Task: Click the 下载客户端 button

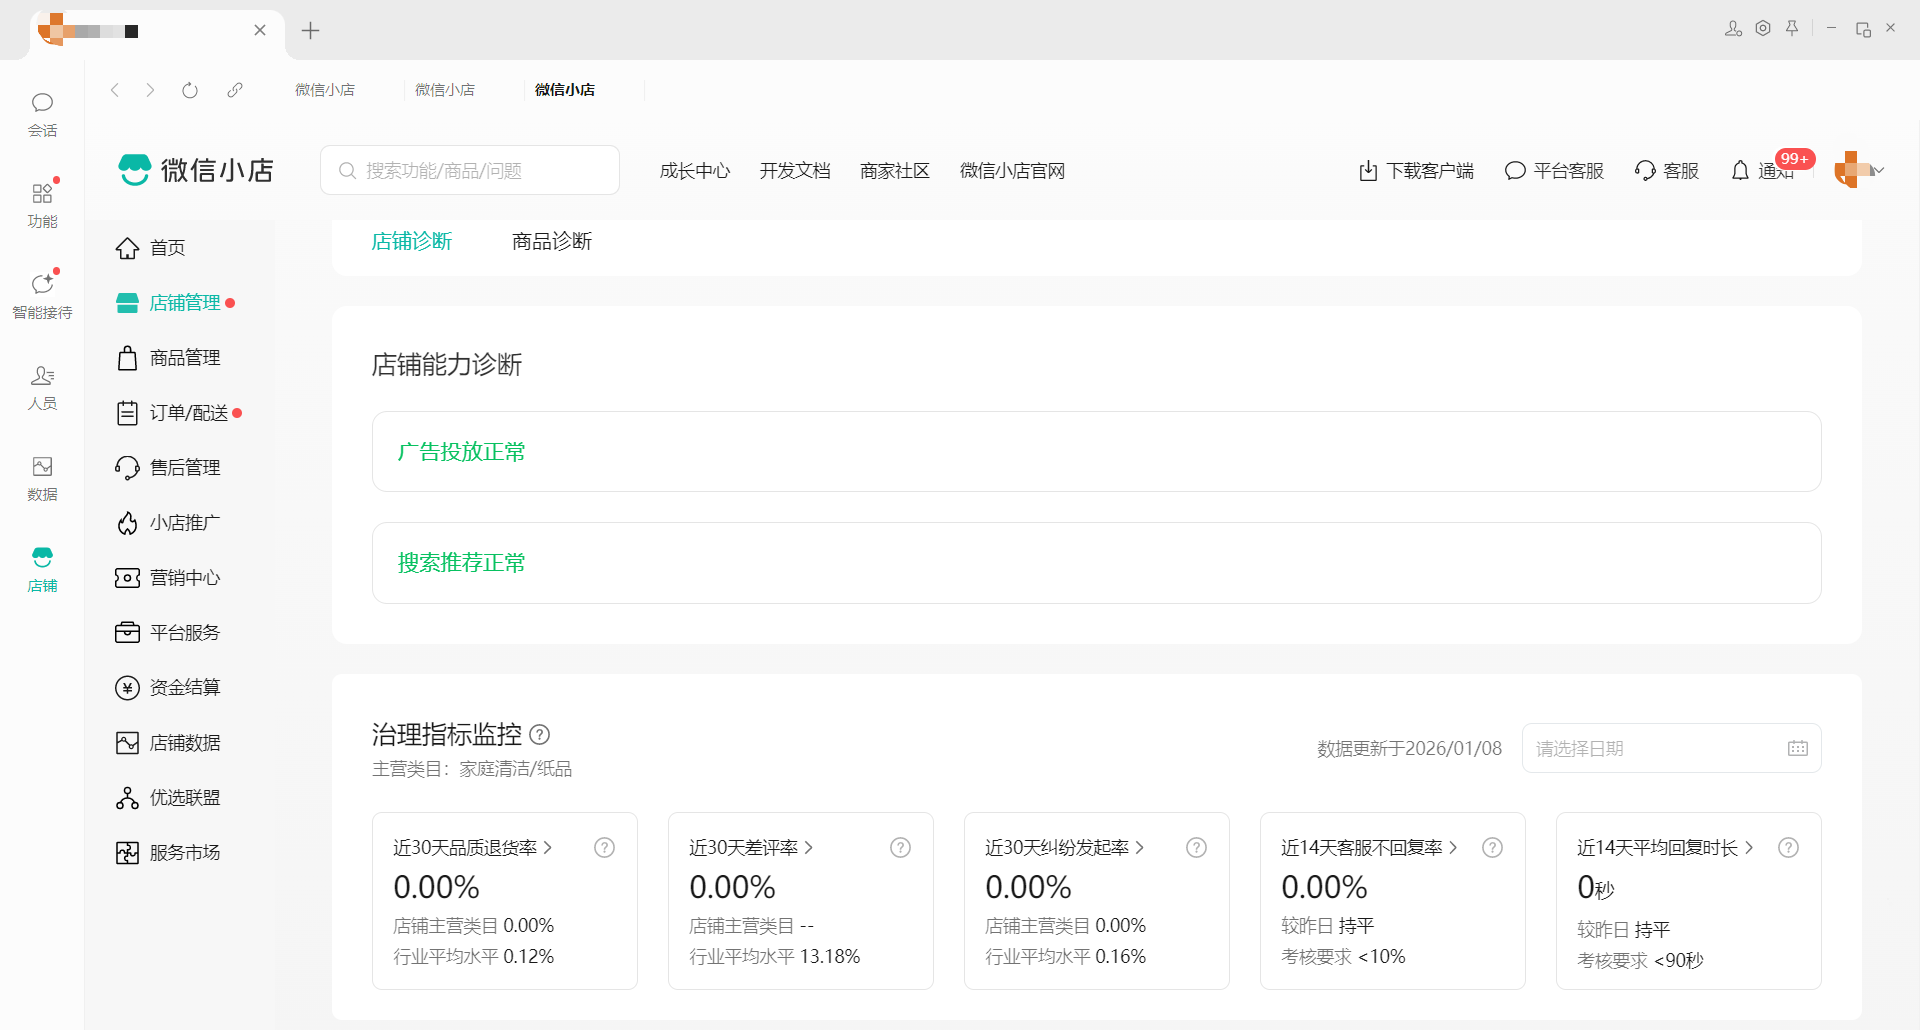Action: coord(1416,171)
